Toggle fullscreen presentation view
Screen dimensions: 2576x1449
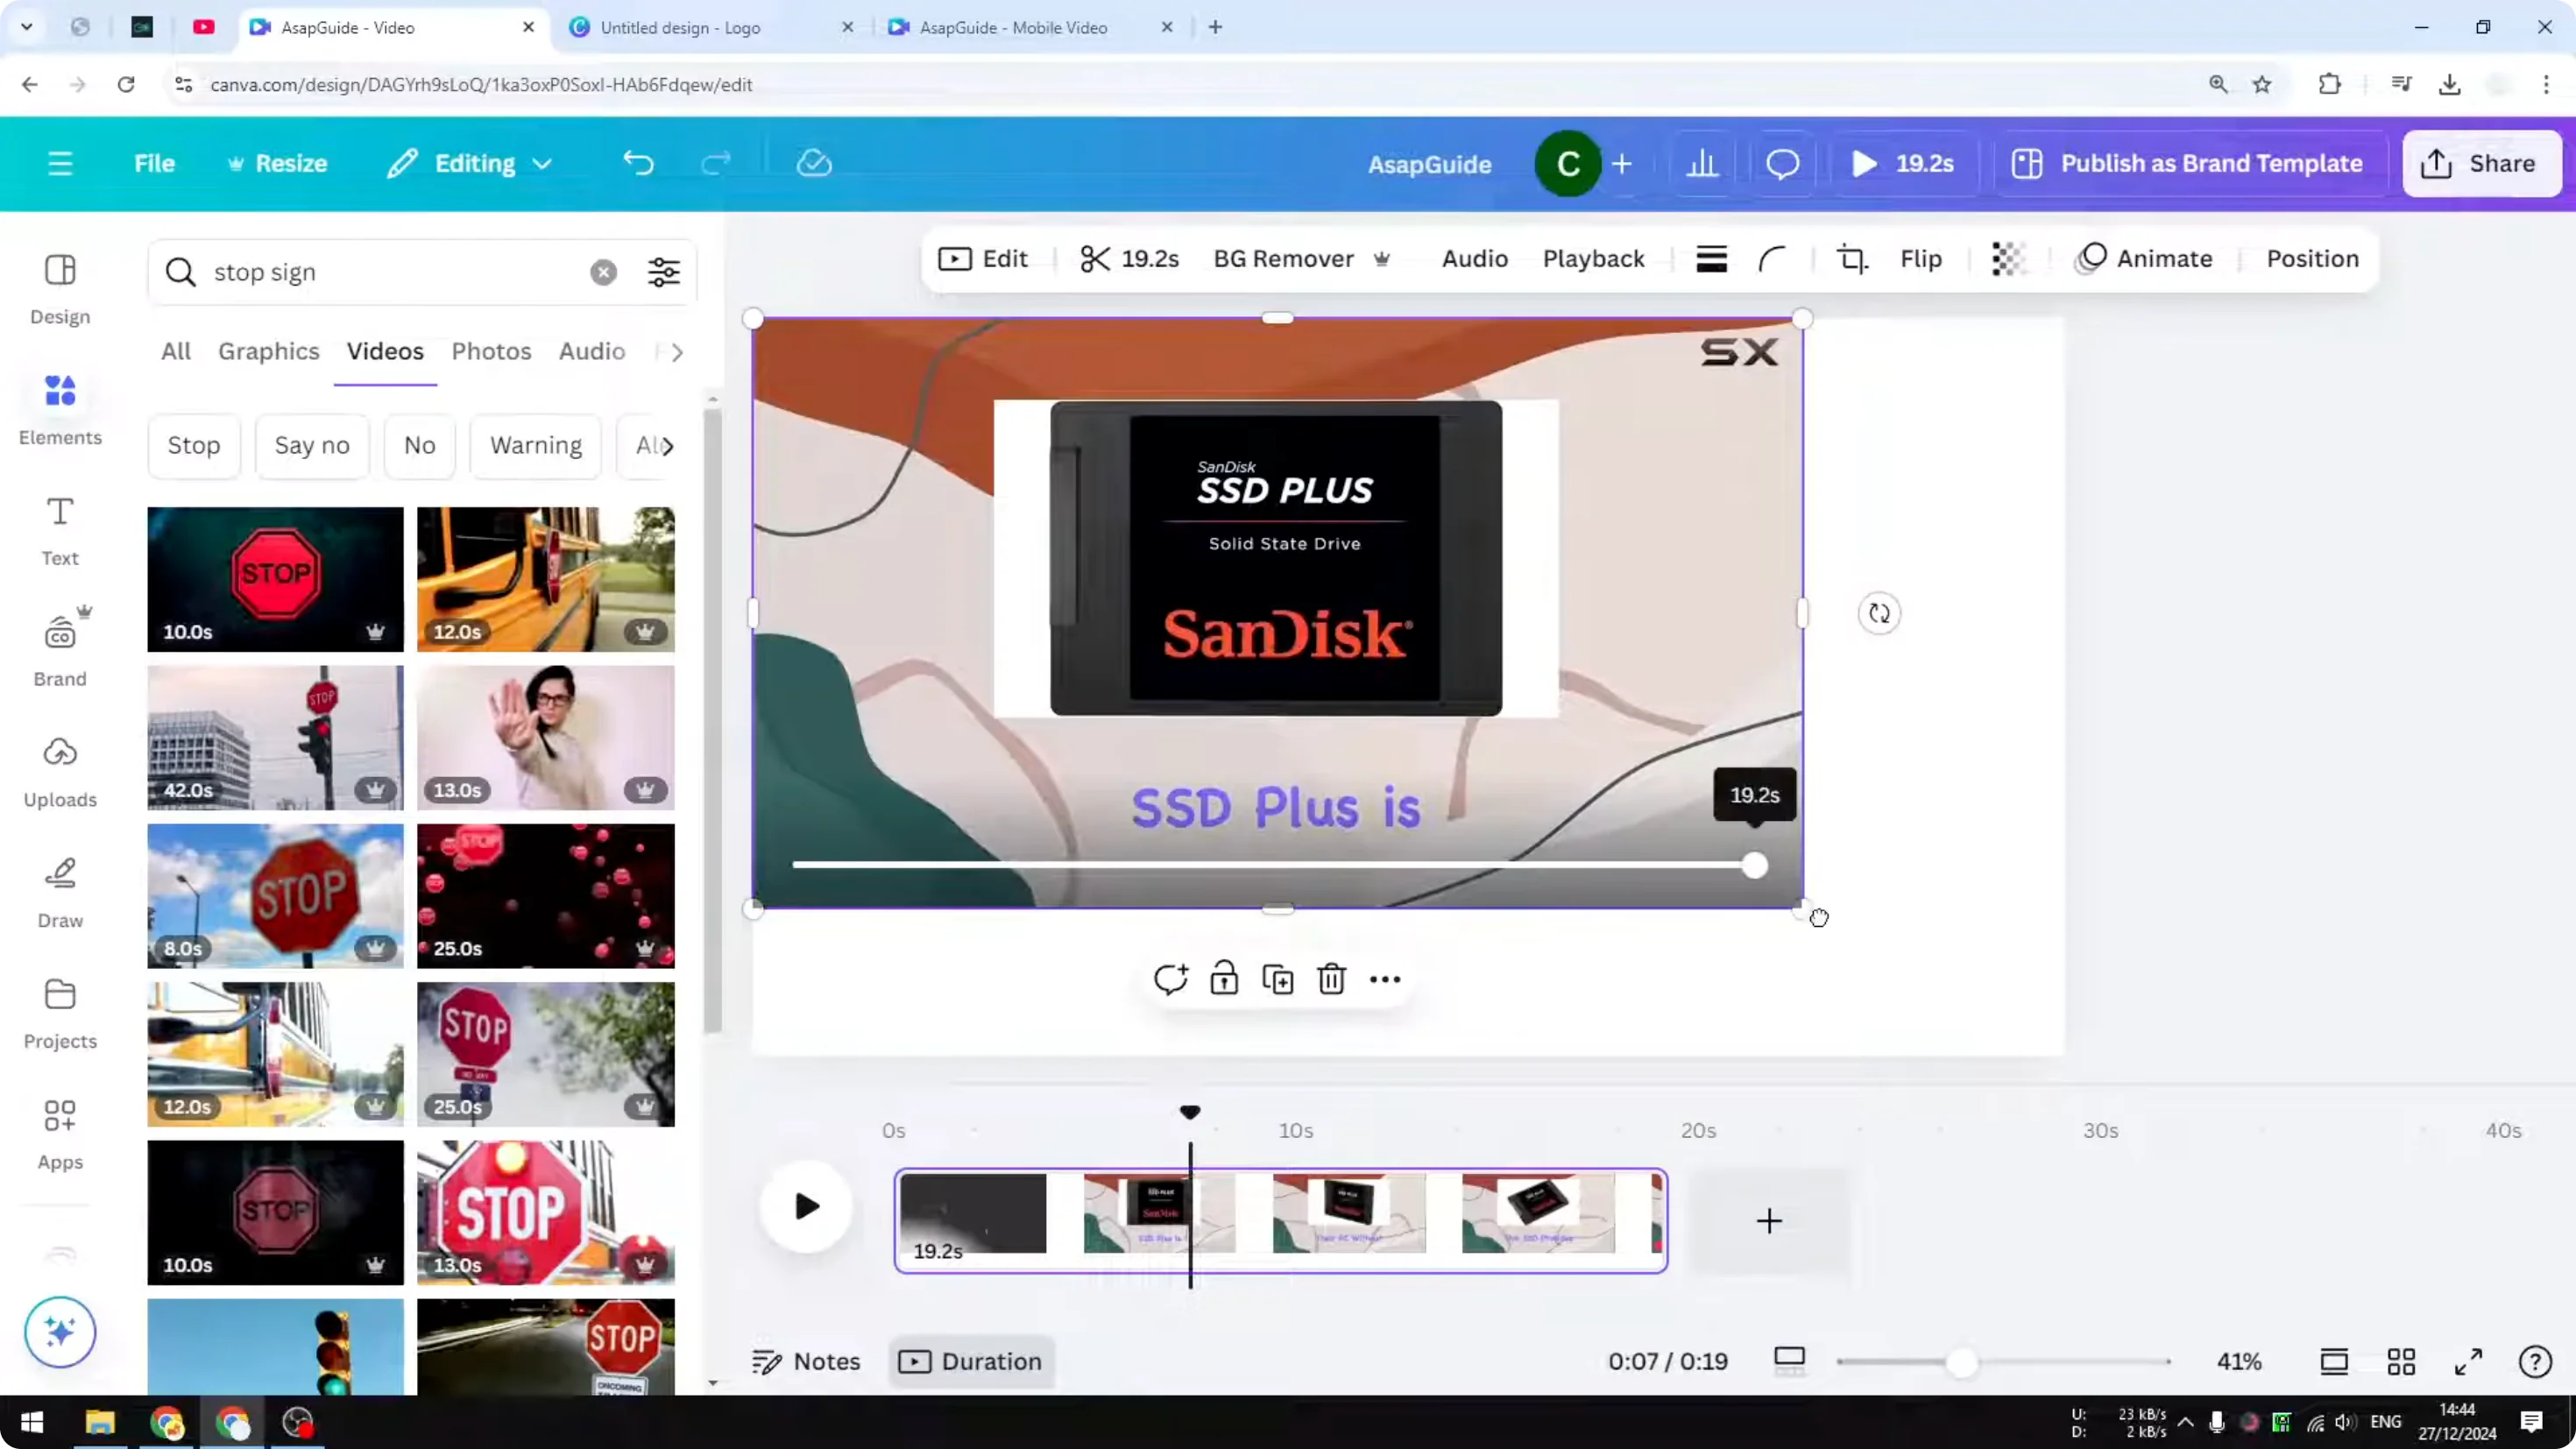2467,1361
